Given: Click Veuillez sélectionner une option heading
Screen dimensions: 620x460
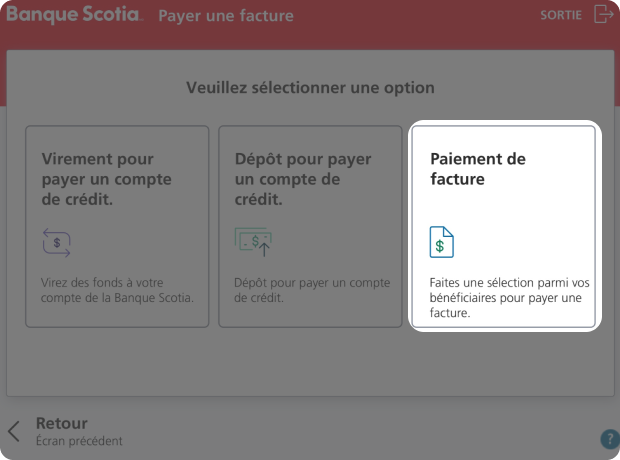Looking at the screenshot, I should [310, 88].
